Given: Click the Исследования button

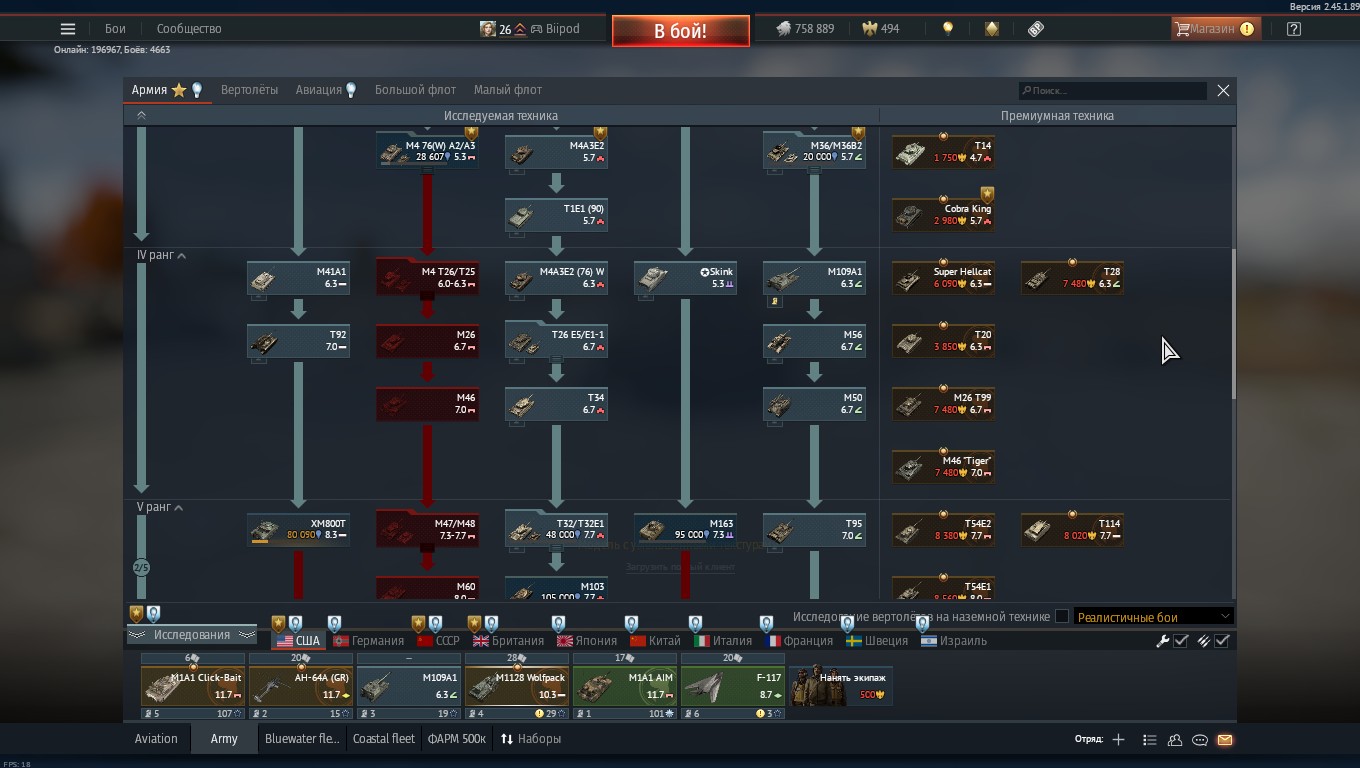Looking at the screenshot, I should pyautogui.click(x=192, y=635).
